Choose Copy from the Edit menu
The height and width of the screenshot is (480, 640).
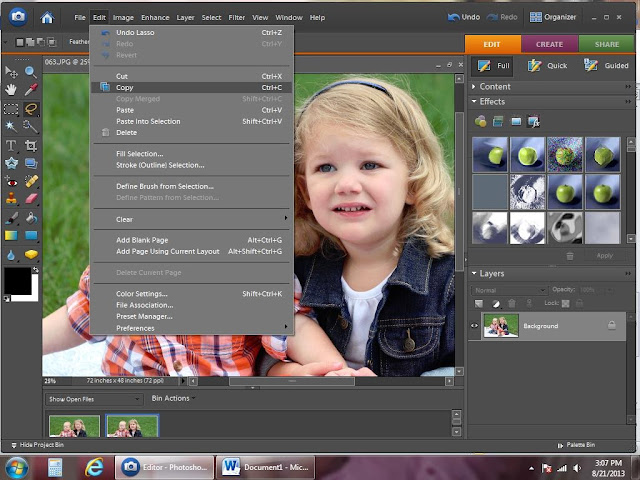(124, 88)
